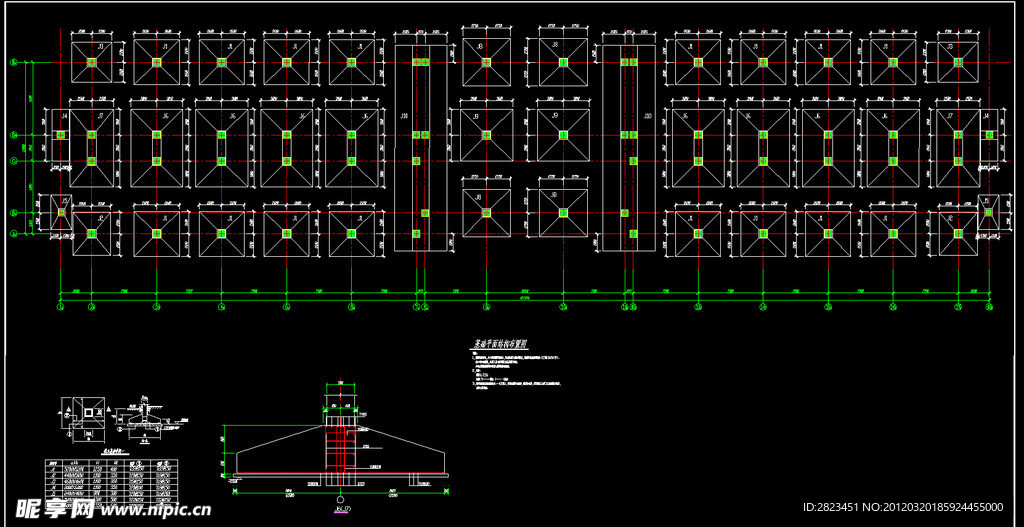Open the www.nipic.cn watermark link

[x=155, y=510]
